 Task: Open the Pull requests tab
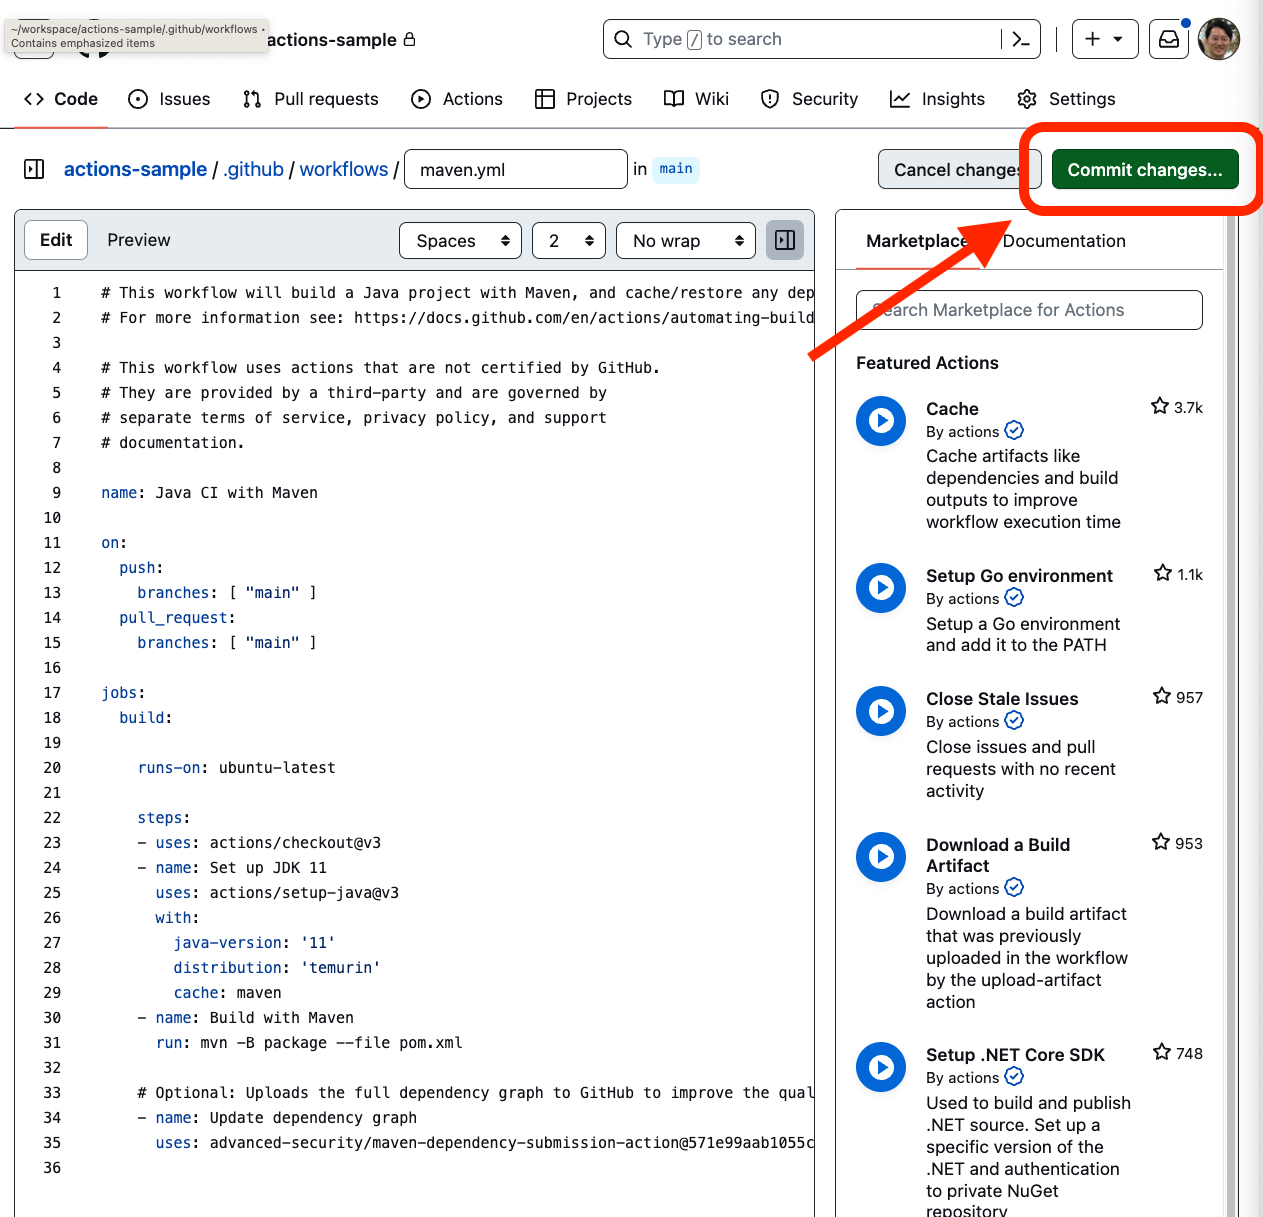(310, 99)
